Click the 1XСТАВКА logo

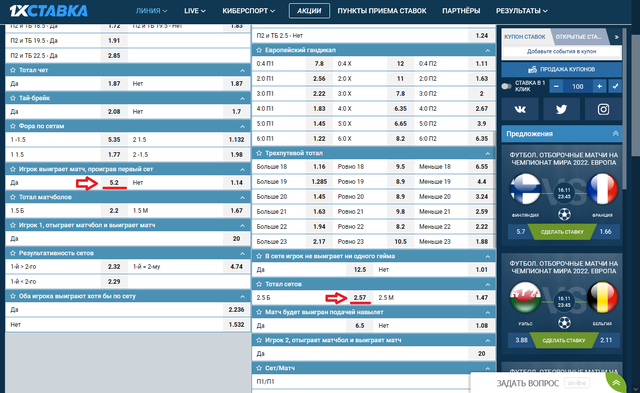(49, 11)
